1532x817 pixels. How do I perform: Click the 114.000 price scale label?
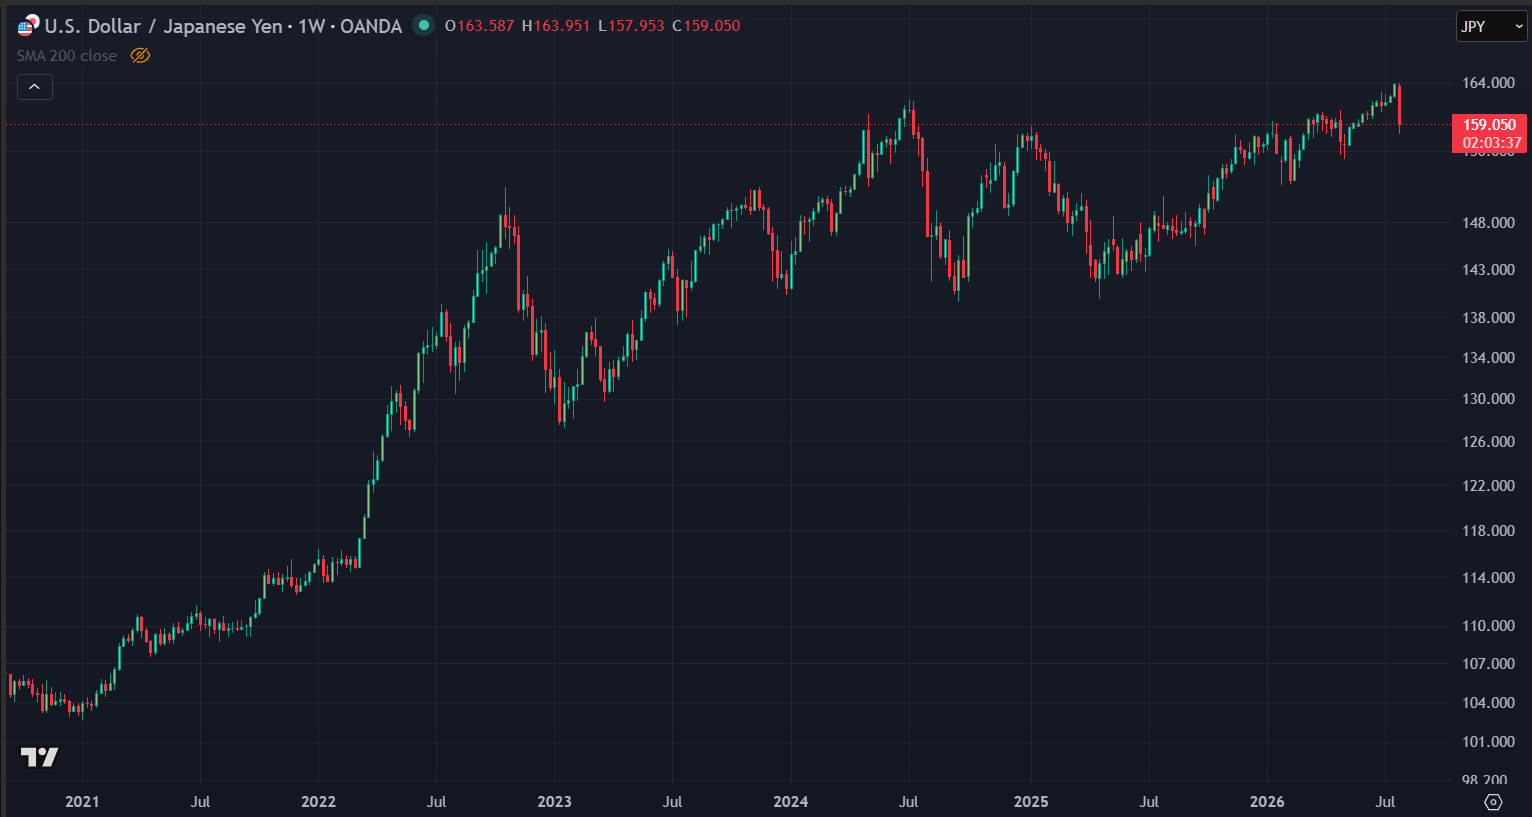(x=1488, y=578)
